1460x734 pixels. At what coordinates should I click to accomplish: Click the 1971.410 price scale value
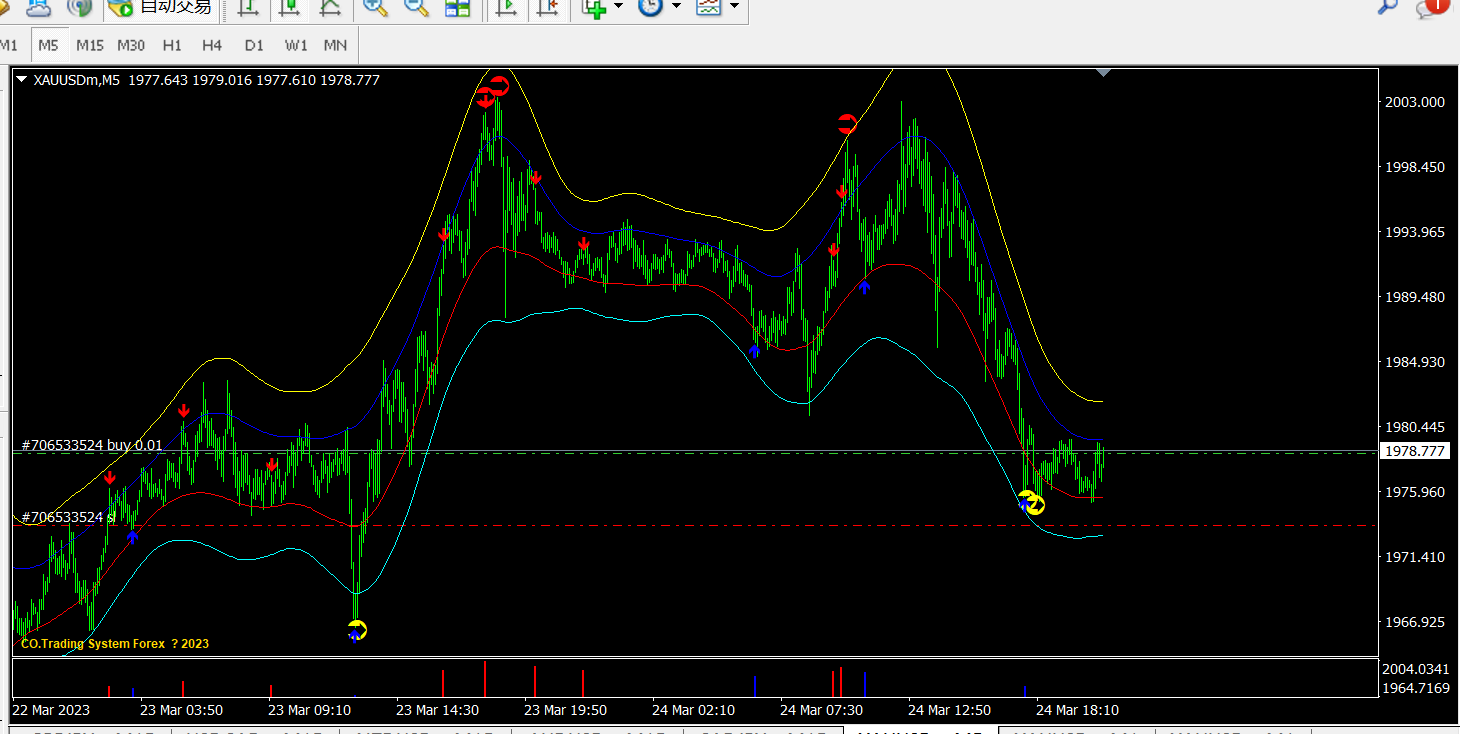pos(1414,557)
